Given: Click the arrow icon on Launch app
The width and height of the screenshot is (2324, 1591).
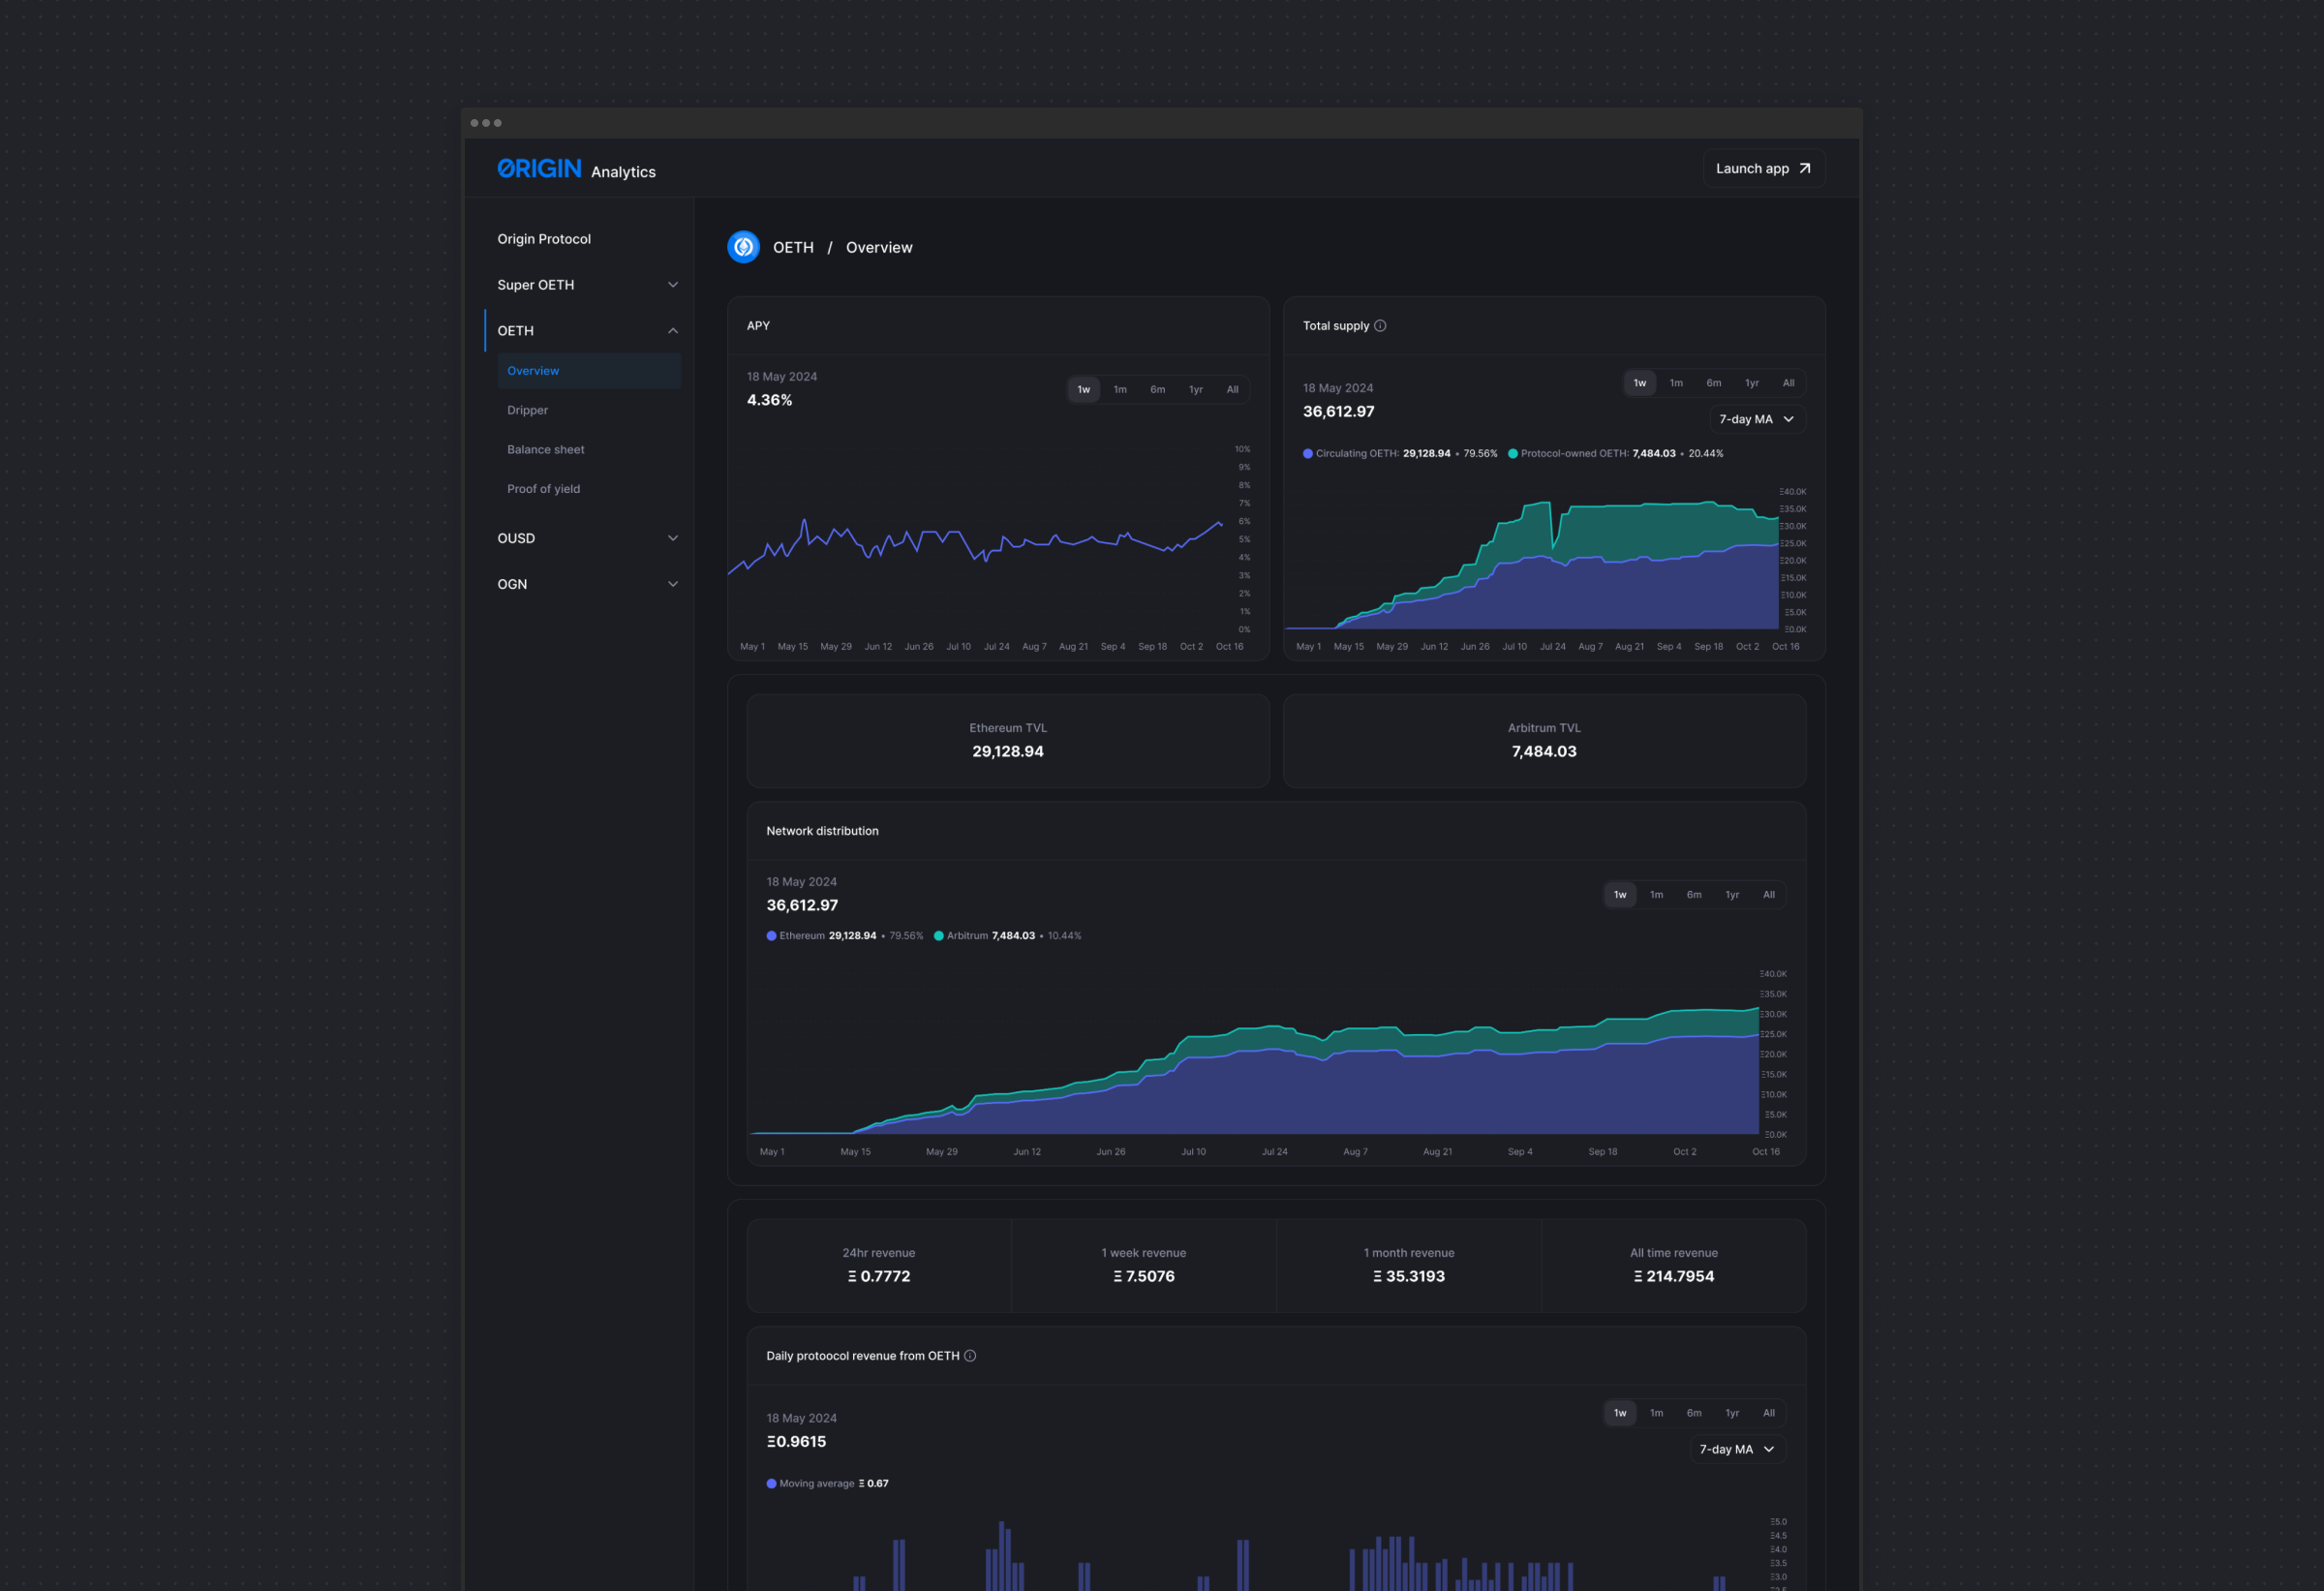Looking at the screenshot, I should (1805, 169).
